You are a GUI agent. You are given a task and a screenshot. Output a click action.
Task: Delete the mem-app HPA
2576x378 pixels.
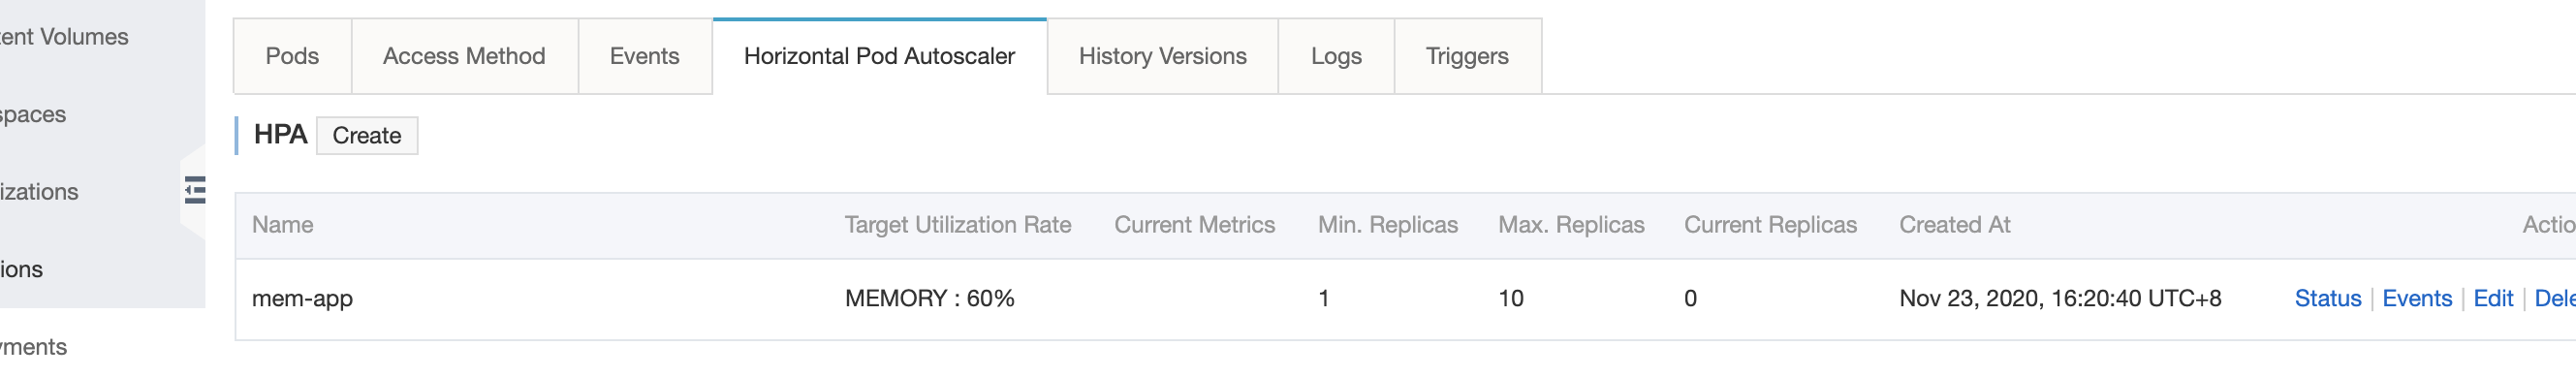click(x=2555, y=298)
